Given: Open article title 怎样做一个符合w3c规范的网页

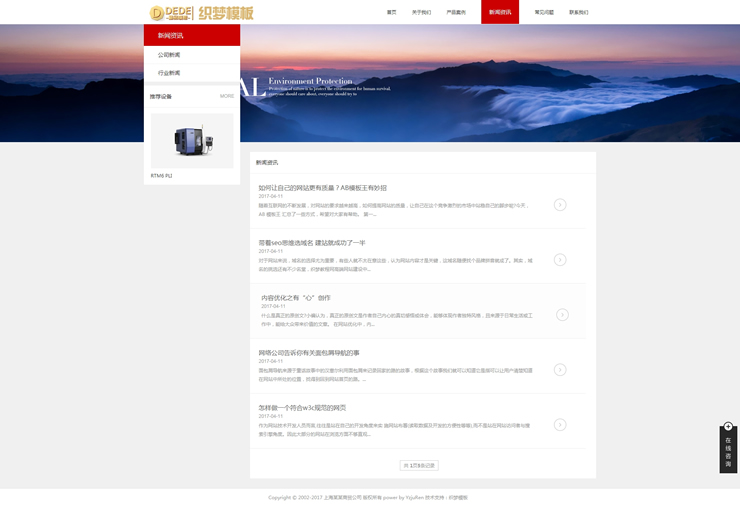Looking at the screenshot, I should coord(302,407).
